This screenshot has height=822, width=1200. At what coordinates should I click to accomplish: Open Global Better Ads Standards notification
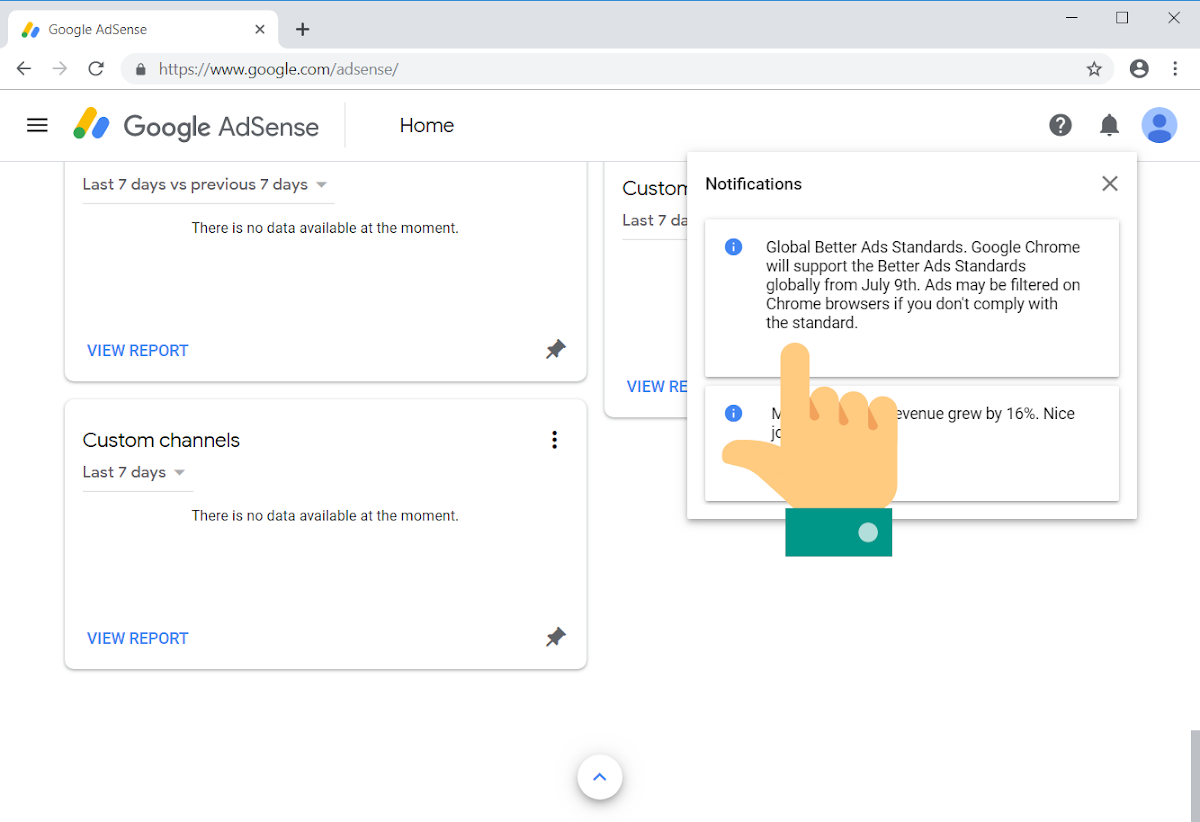912,298
